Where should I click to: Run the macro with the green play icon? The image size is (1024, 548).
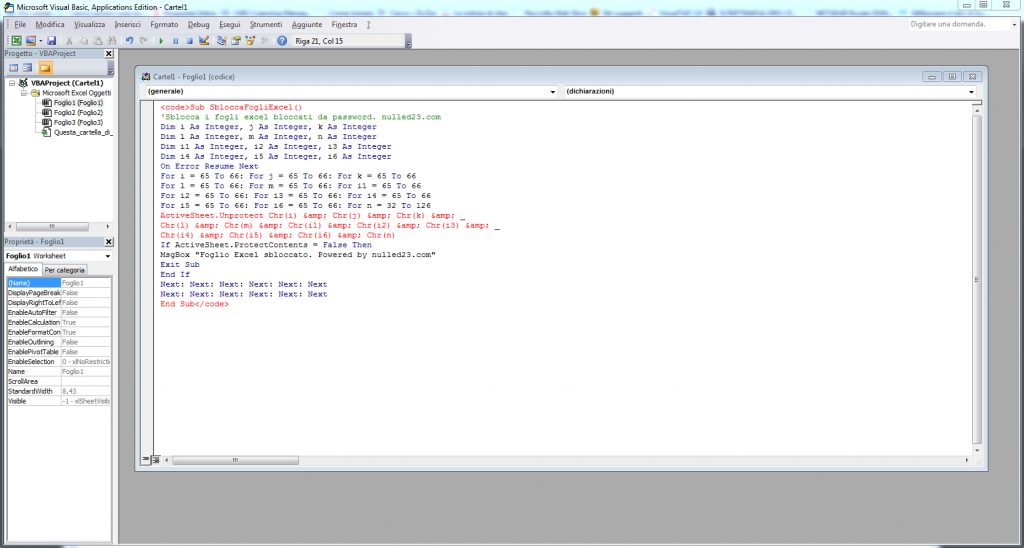(162, 41)
